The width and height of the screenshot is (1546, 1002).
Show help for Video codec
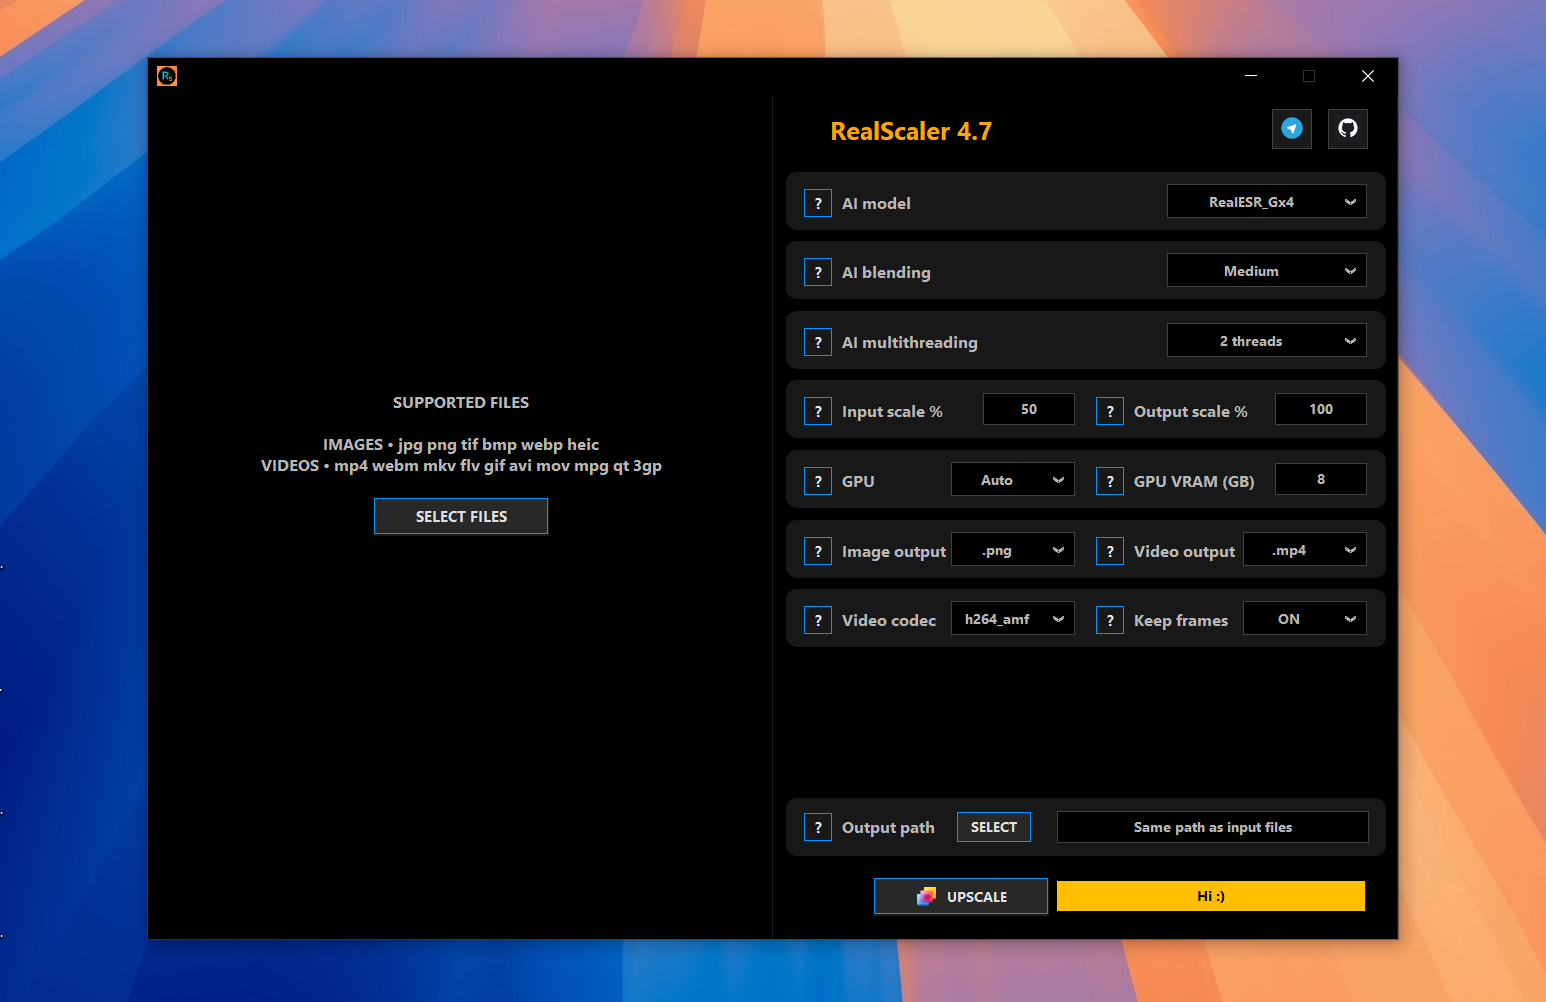point(818,620)
